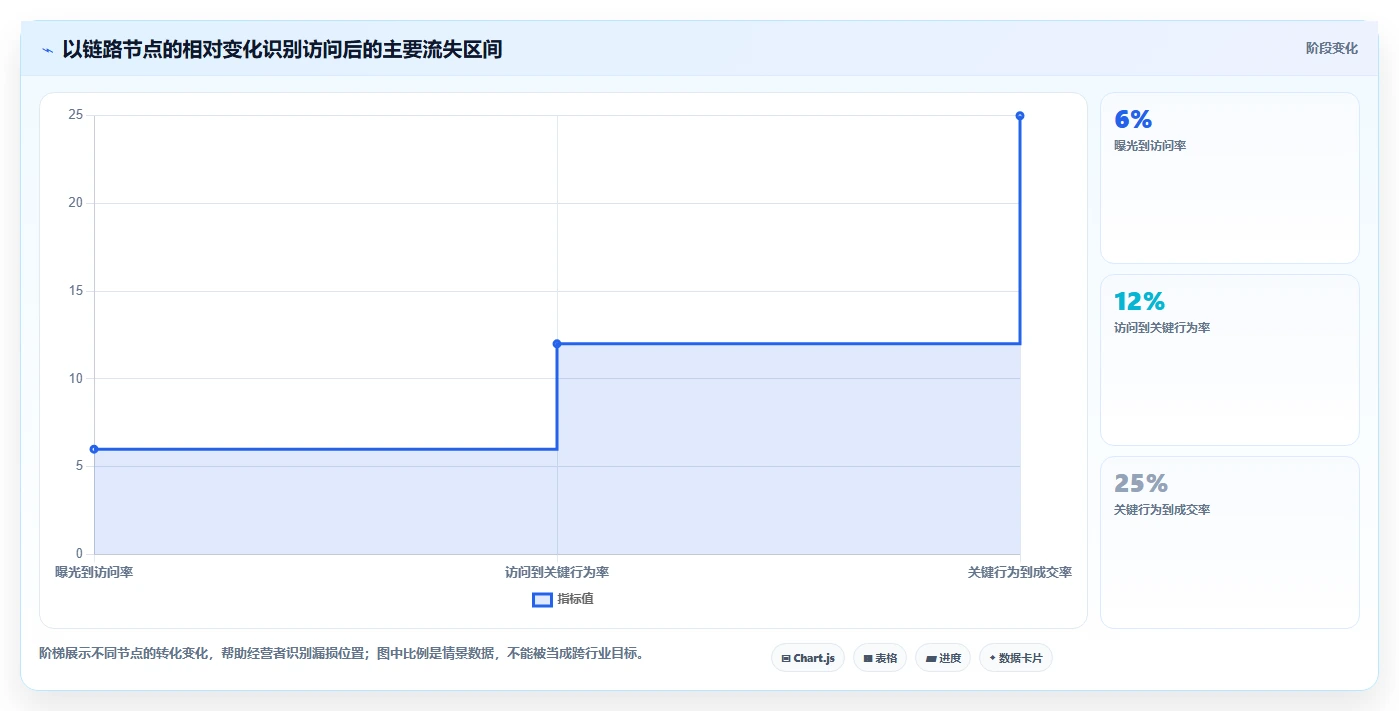Select the 12% 访问到关键行为率 card
1399x711 pixels.
(x=1230, y=360)
